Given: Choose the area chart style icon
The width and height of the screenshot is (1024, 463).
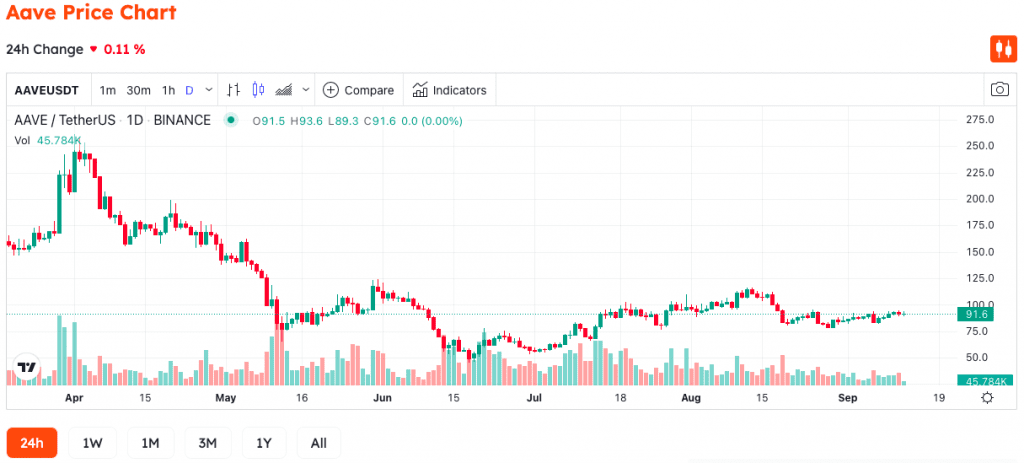Looking at the screenshot, I should click(x=283, y=90).
